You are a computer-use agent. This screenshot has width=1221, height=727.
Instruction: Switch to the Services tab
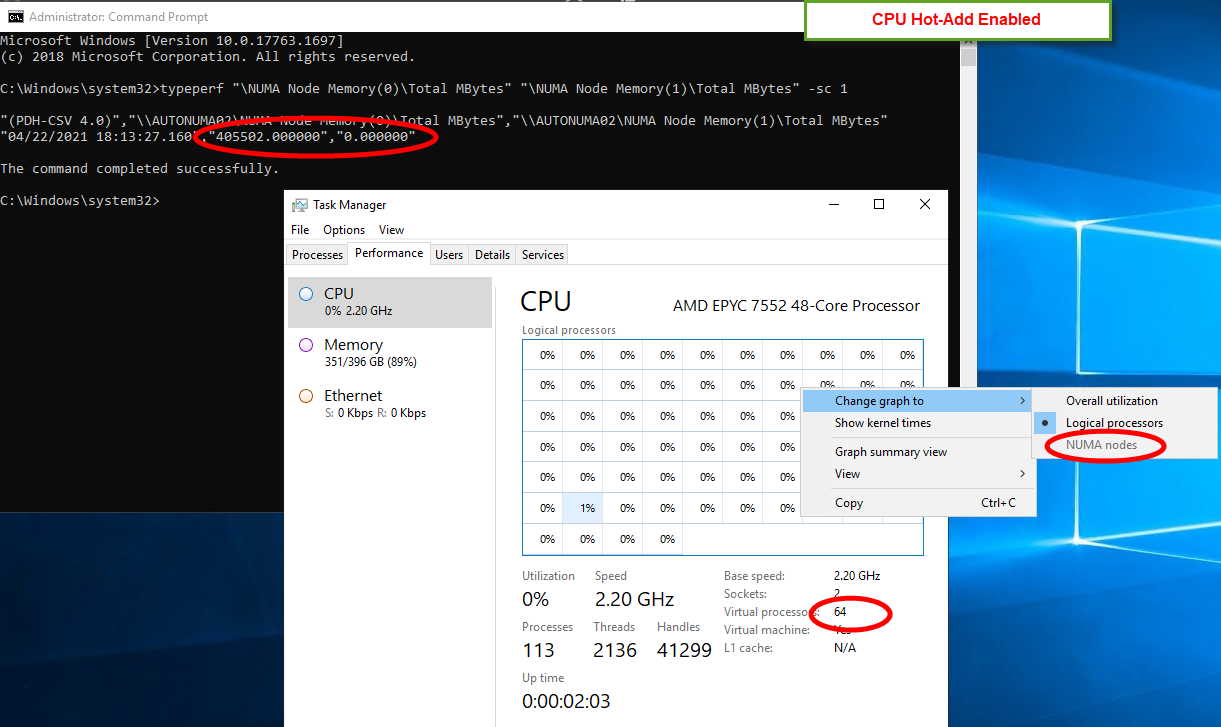tap(543, 255)
